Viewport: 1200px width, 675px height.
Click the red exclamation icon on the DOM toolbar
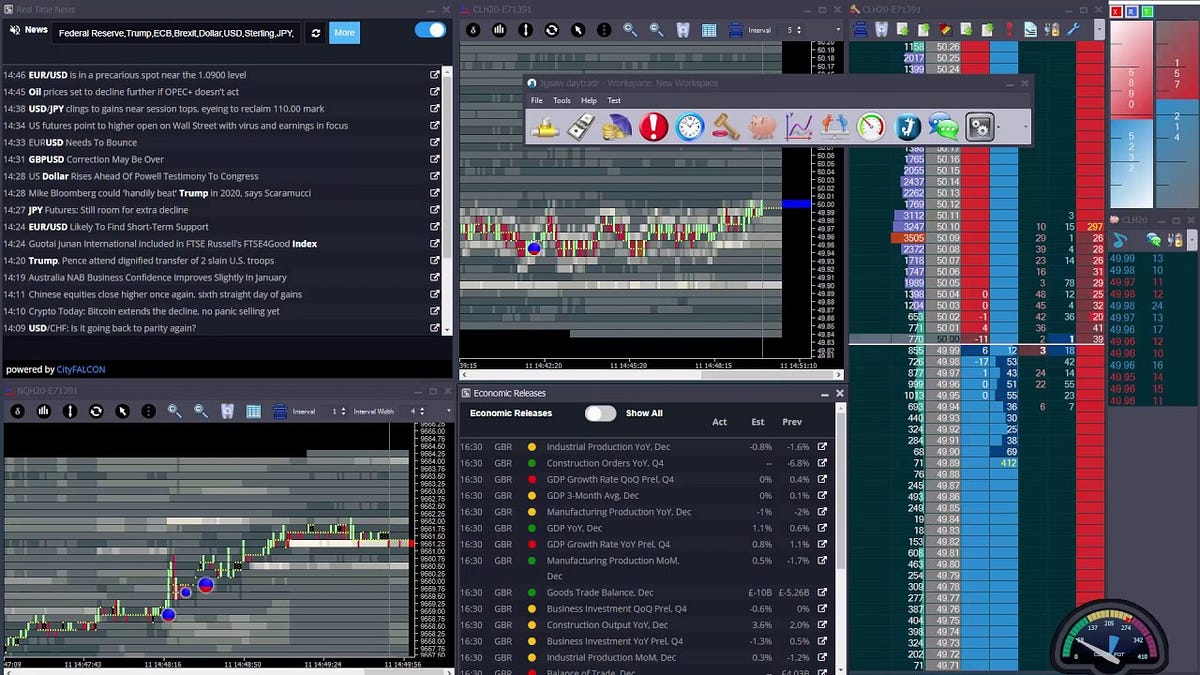click(1010, 29)
